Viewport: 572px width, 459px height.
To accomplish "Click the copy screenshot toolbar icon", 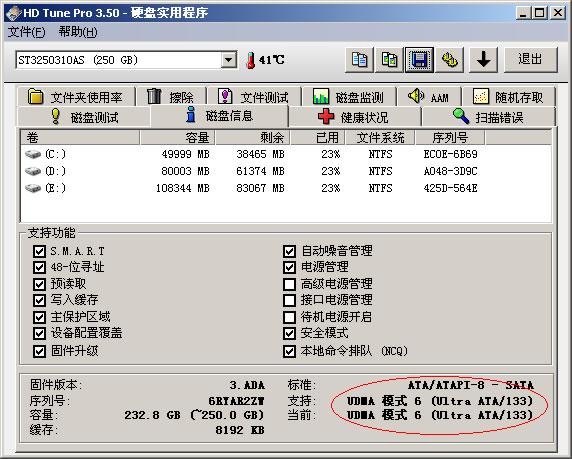I will pos(389,59).
